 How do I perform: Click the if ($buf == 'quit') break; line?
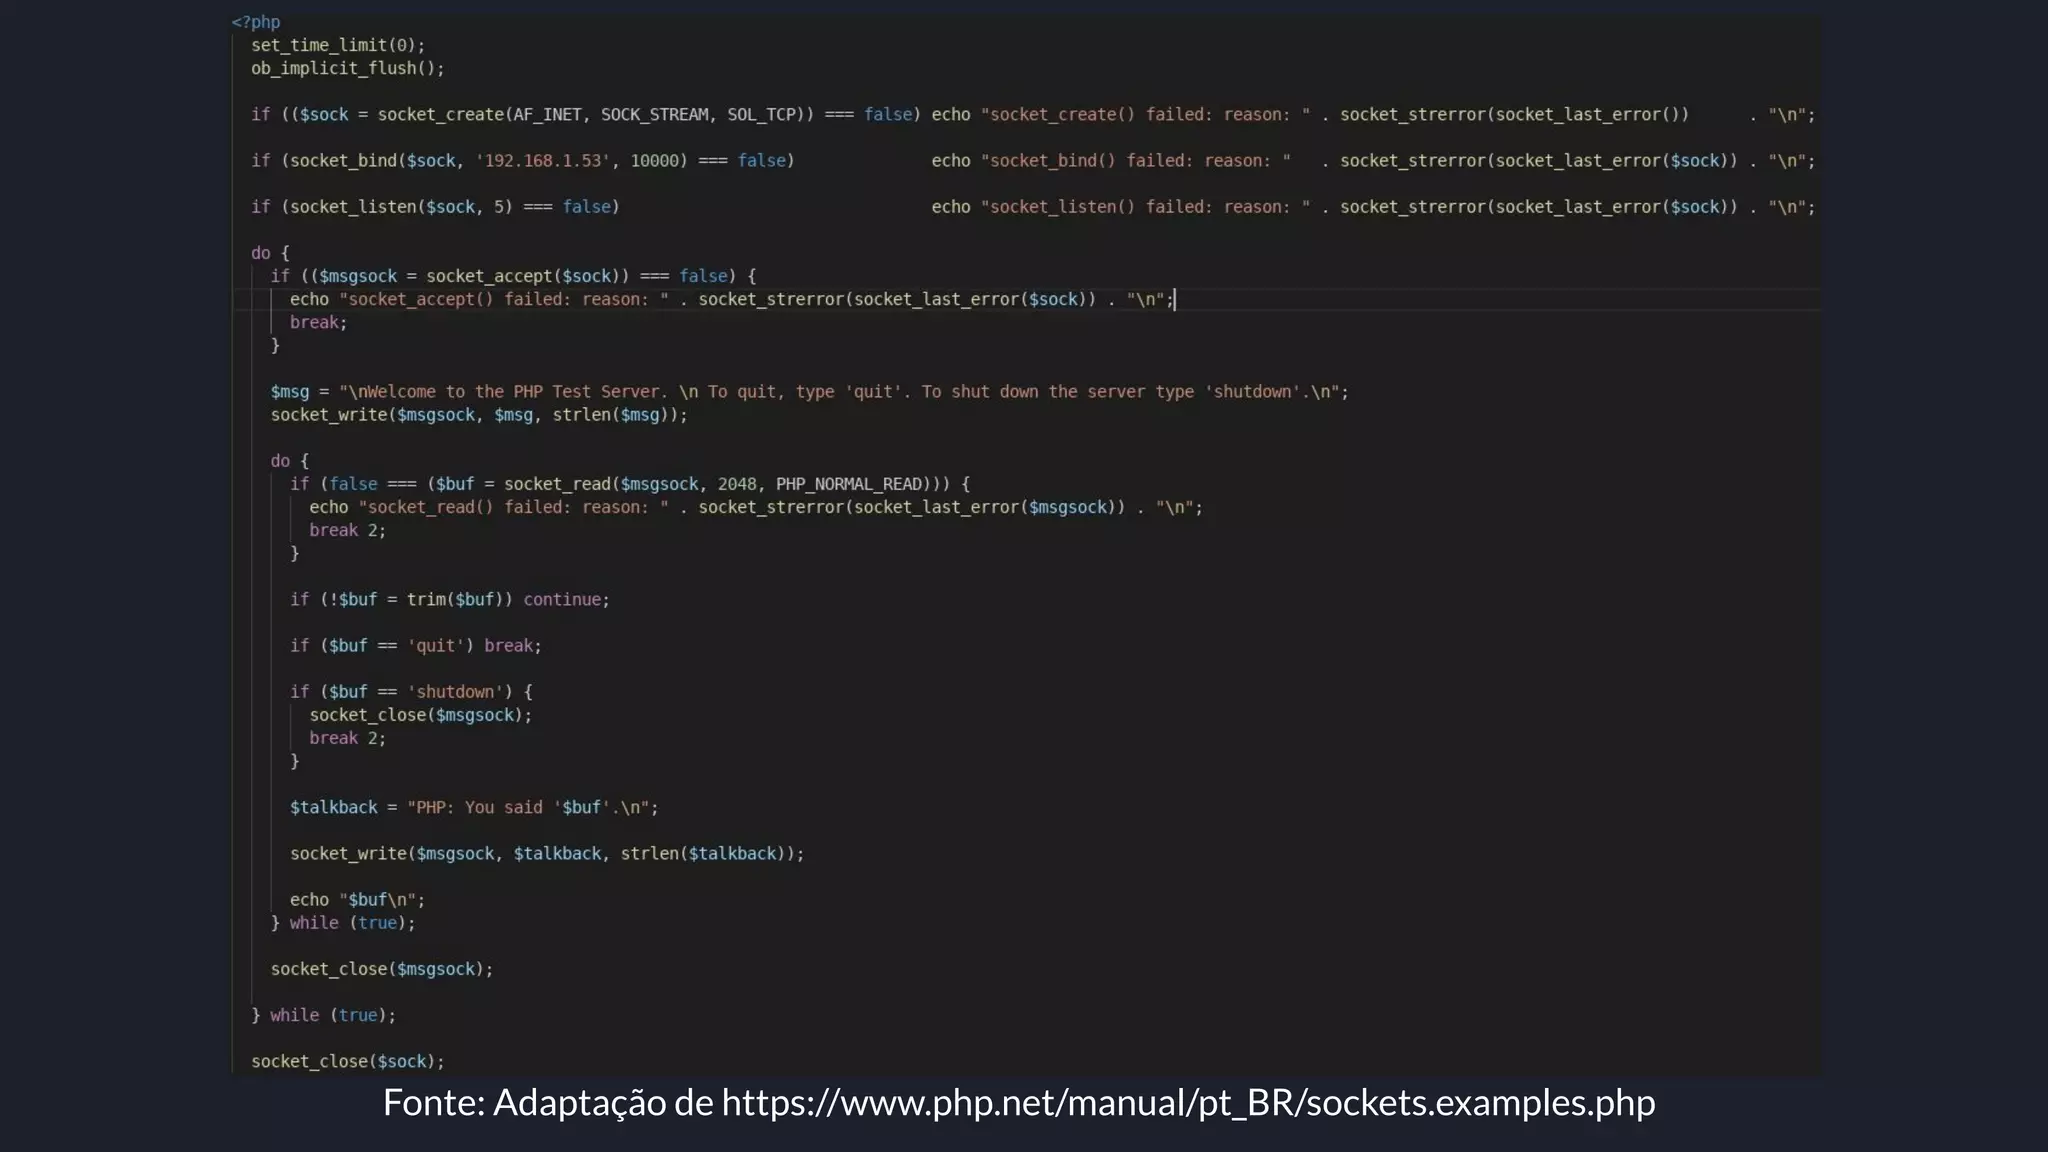(x=415, y=646)
